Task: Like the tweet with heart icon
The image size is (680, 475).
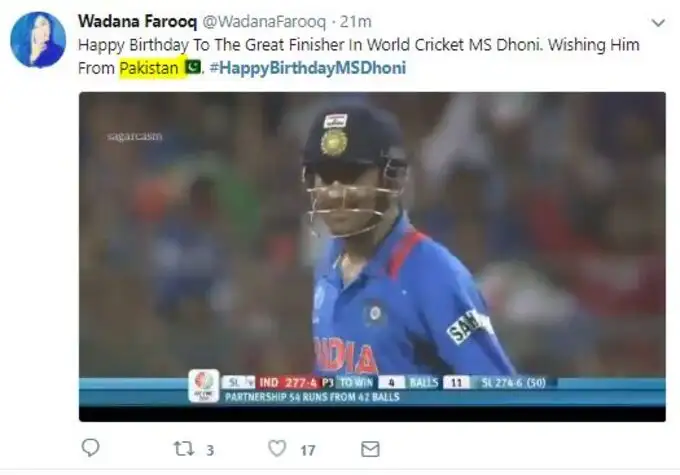Action: [277, 449]
